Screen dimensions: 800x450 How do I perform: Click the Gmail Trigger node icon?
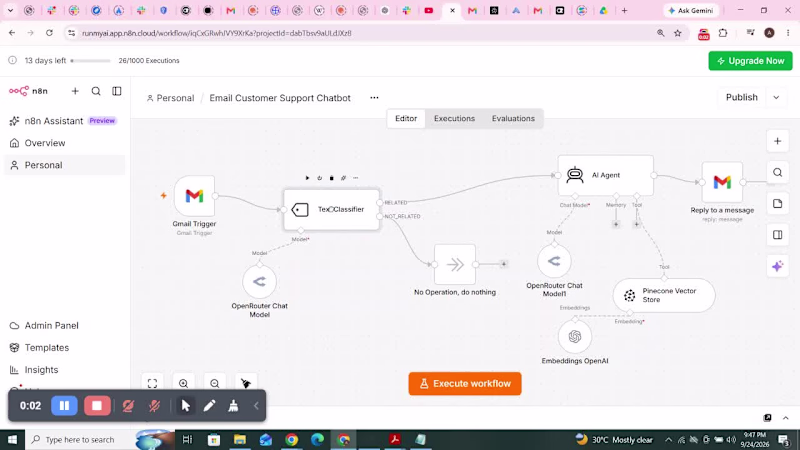click(x=194, y=196)
